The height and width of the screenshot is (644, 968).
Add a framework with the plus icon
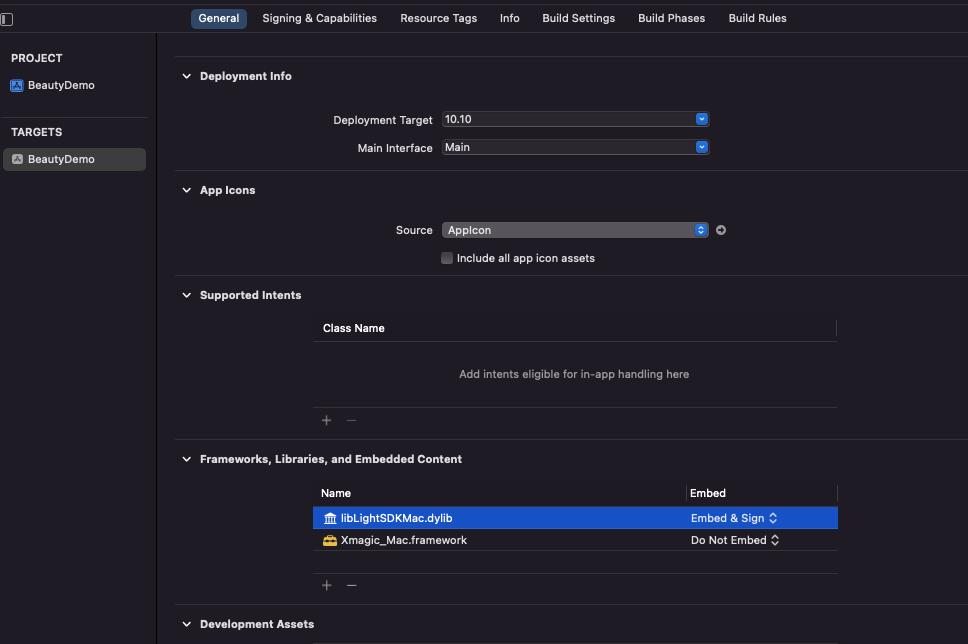[x=327, y=585]
